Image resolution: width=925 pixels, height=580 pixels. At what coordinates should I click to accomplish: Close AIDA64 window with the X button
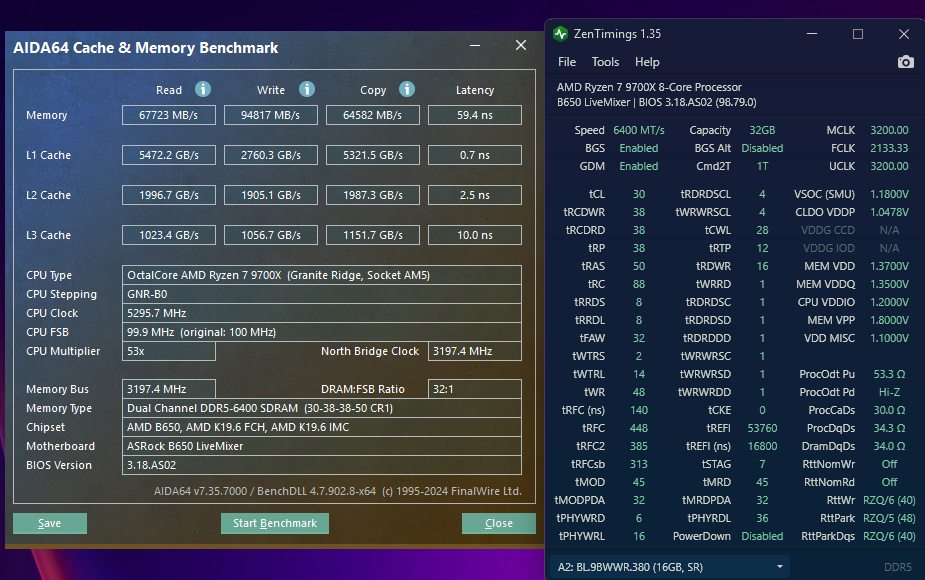(521, 45)
